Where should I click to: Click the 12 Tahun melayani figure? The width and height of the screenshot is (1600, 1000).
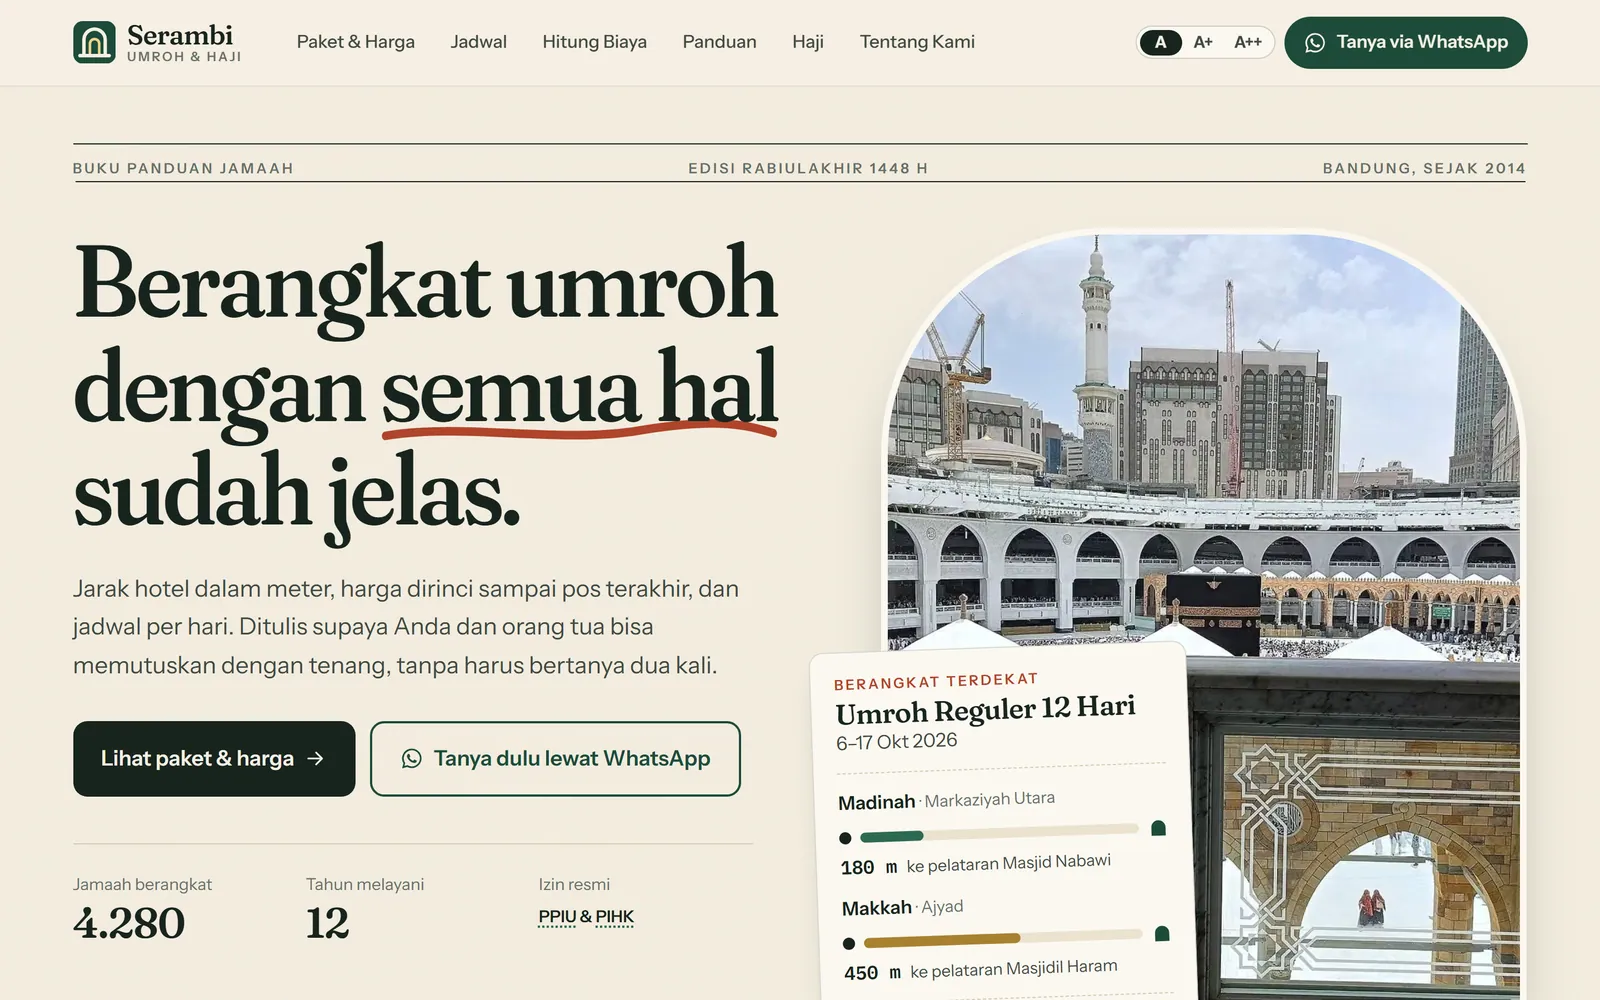click(327, 923)
